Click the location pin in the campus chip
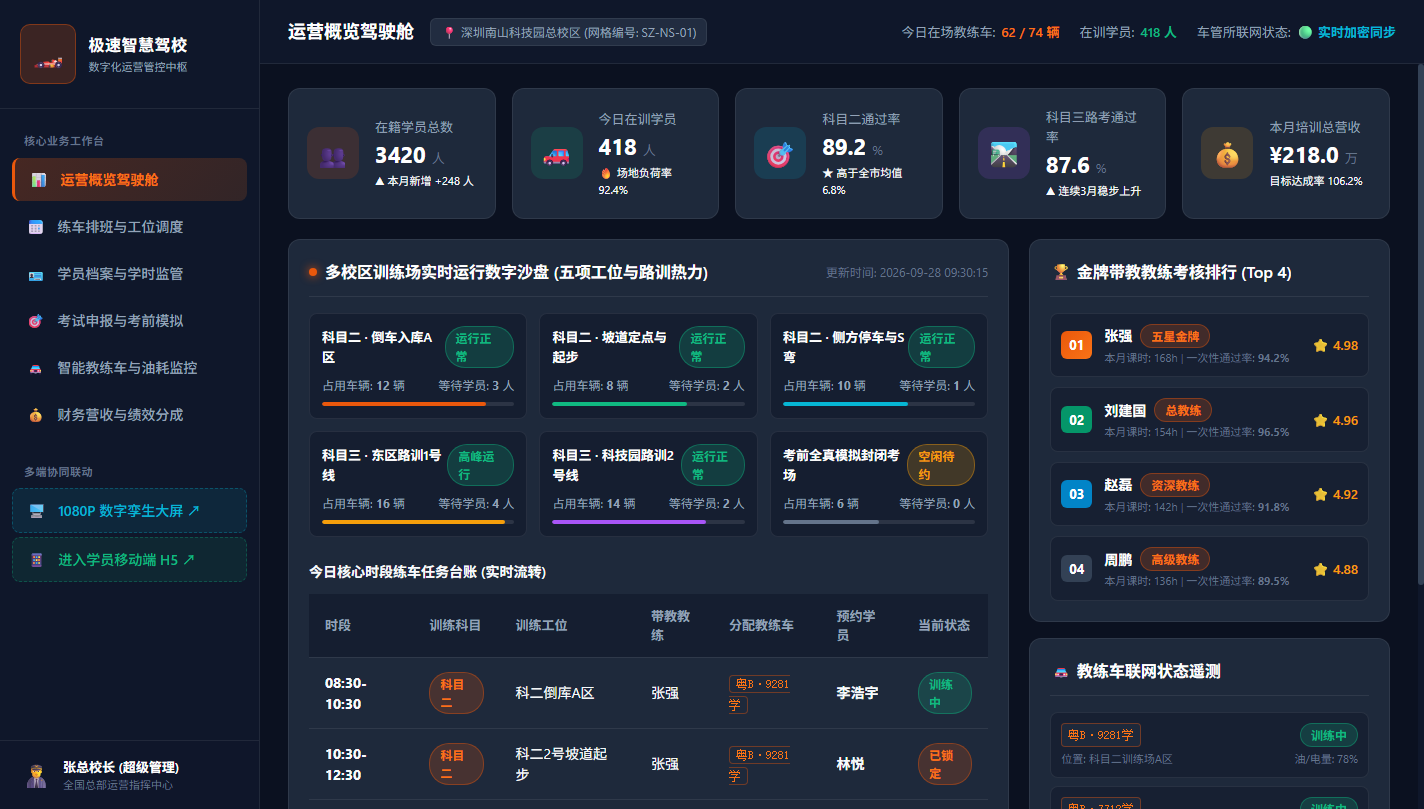The height and width of the screenshot is (809, 1424). [448, 33]
